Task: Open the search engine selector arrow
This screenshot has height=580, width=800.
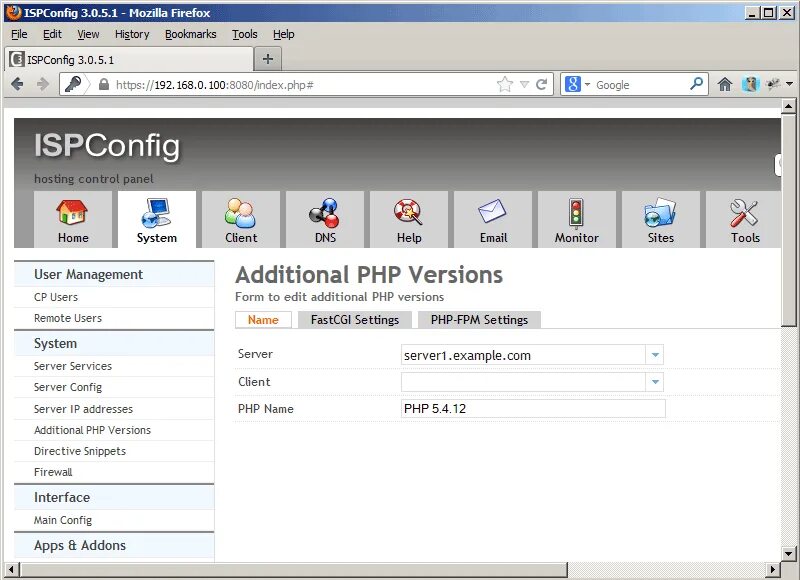Action: (x=587, y=85)
